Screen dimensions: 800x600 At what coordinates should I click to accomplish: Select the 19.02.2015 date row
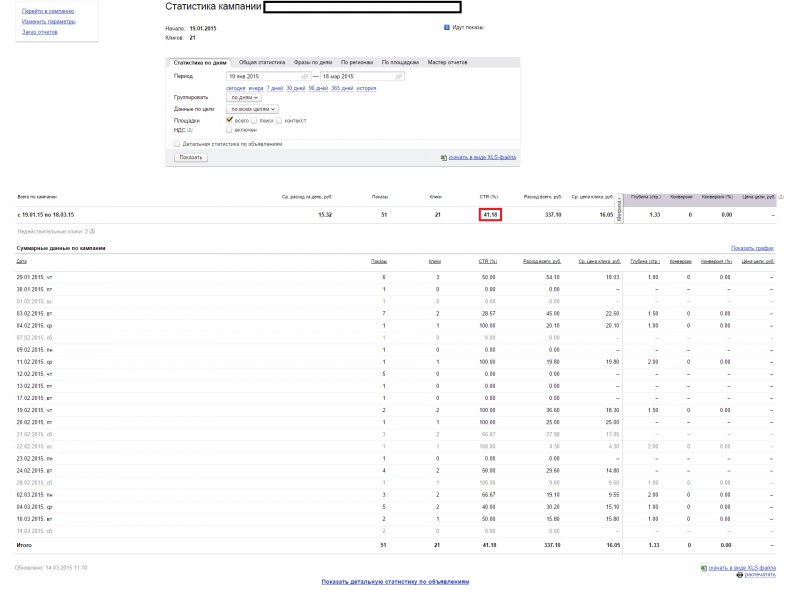[395, 411]
